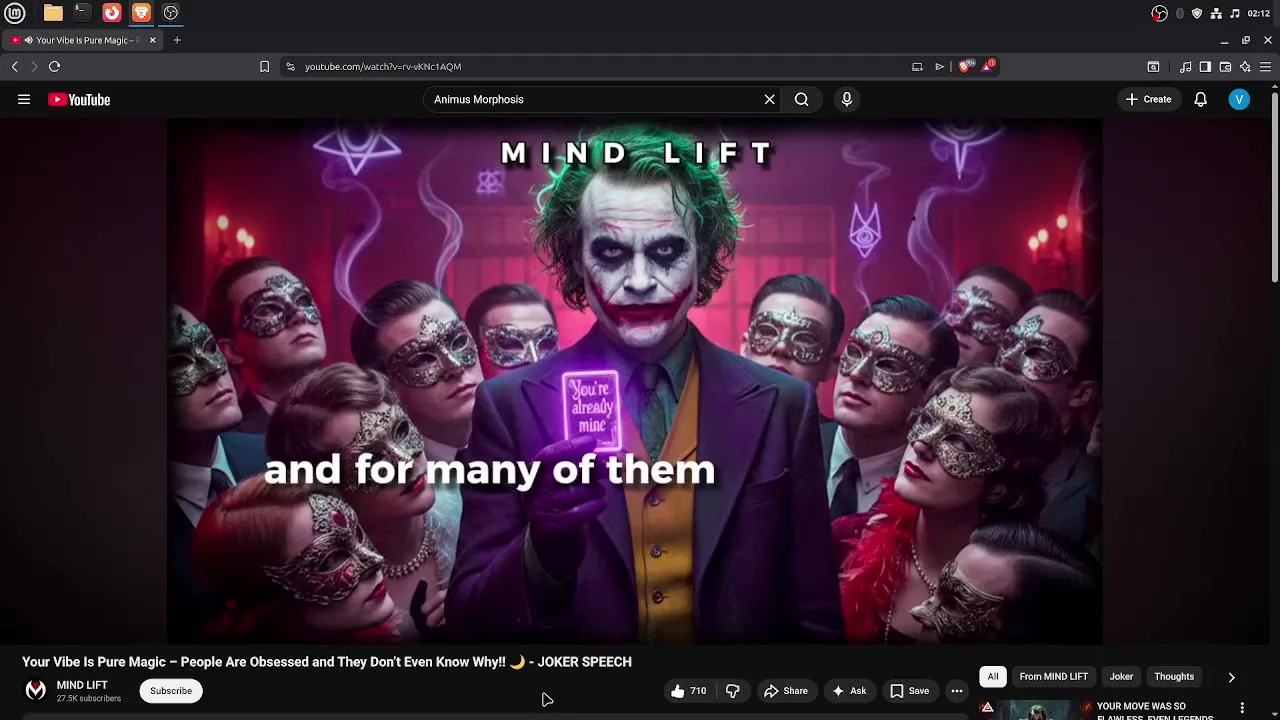Open the shield tray icon

pyautogui.click(x=1197, y=13)
